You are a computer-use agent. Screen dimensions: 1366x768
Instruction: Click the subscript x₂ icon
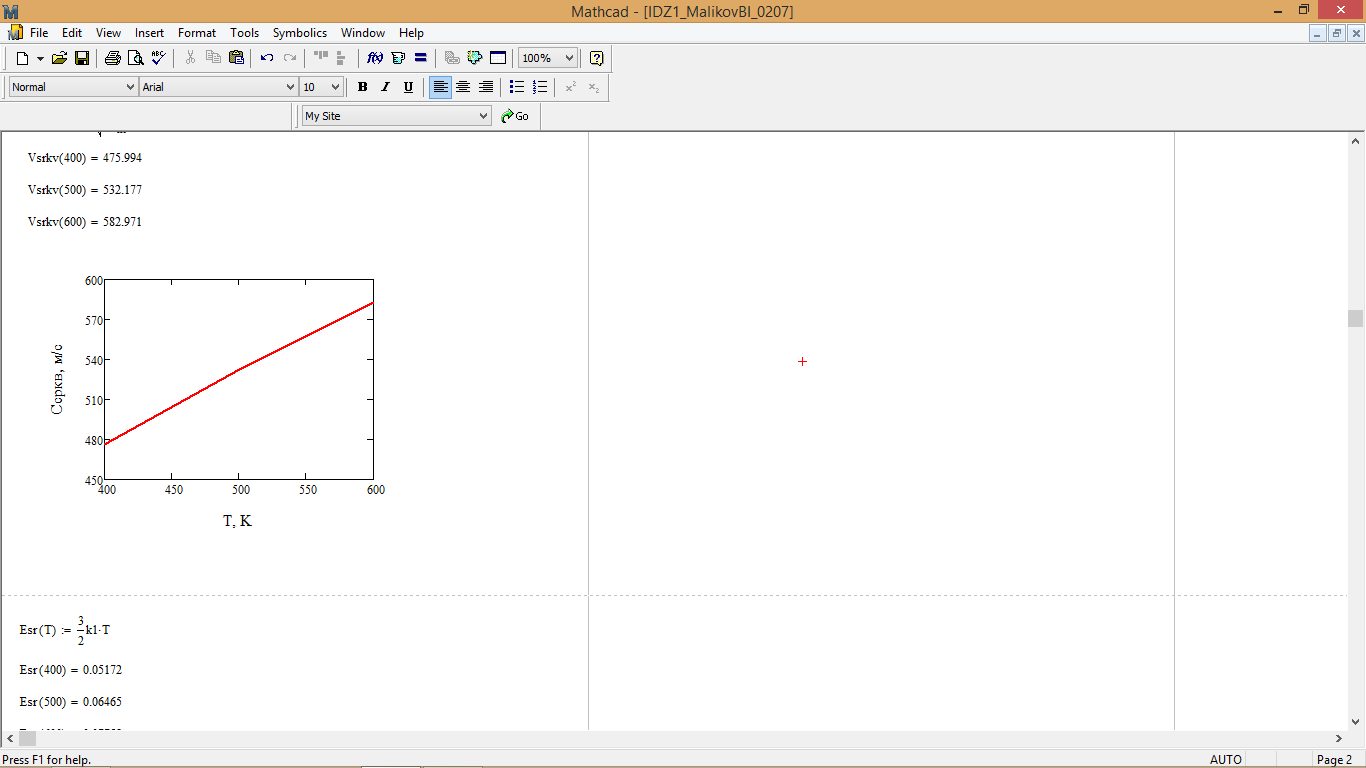[x=594, y=87]
